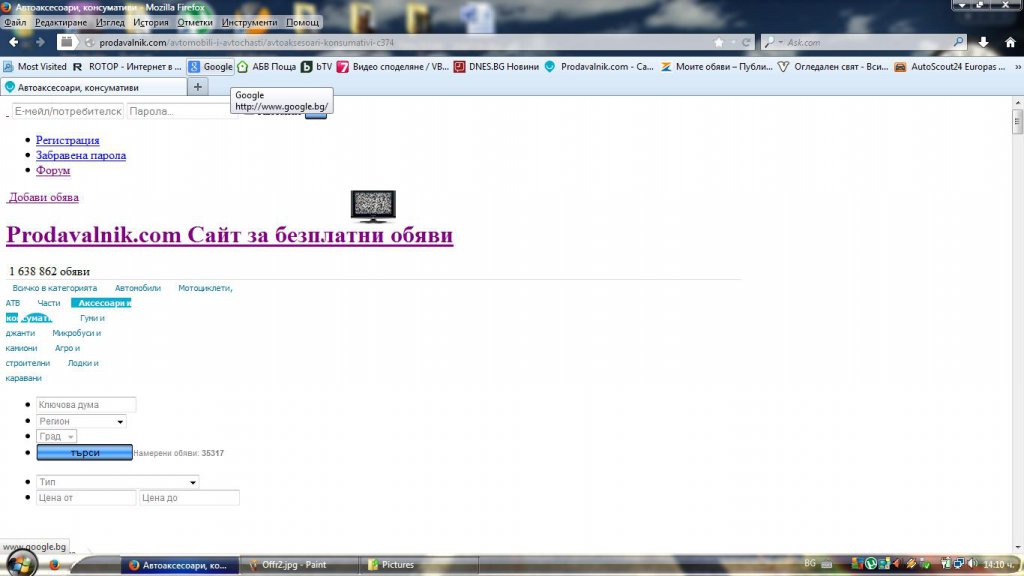Open the Редактиране menu
This screenshot has width=1024, height=576.
61,22
